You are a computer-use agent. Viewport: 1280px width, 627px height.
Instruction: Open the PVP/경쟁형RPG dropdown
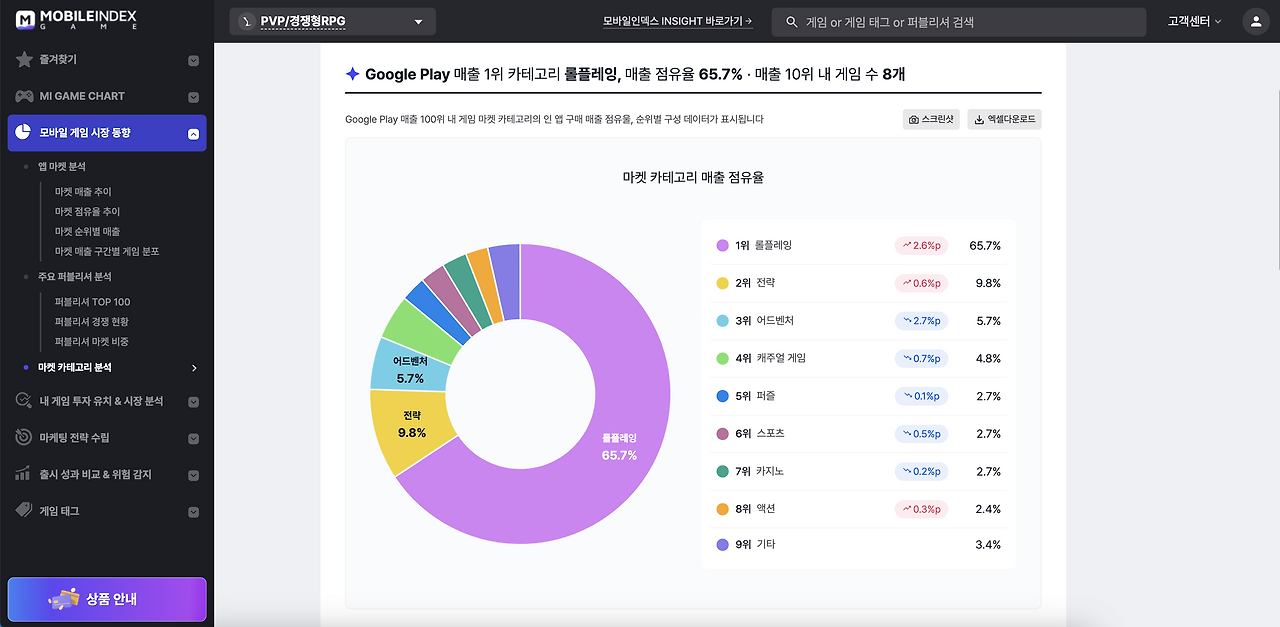(x=332, y=21)
